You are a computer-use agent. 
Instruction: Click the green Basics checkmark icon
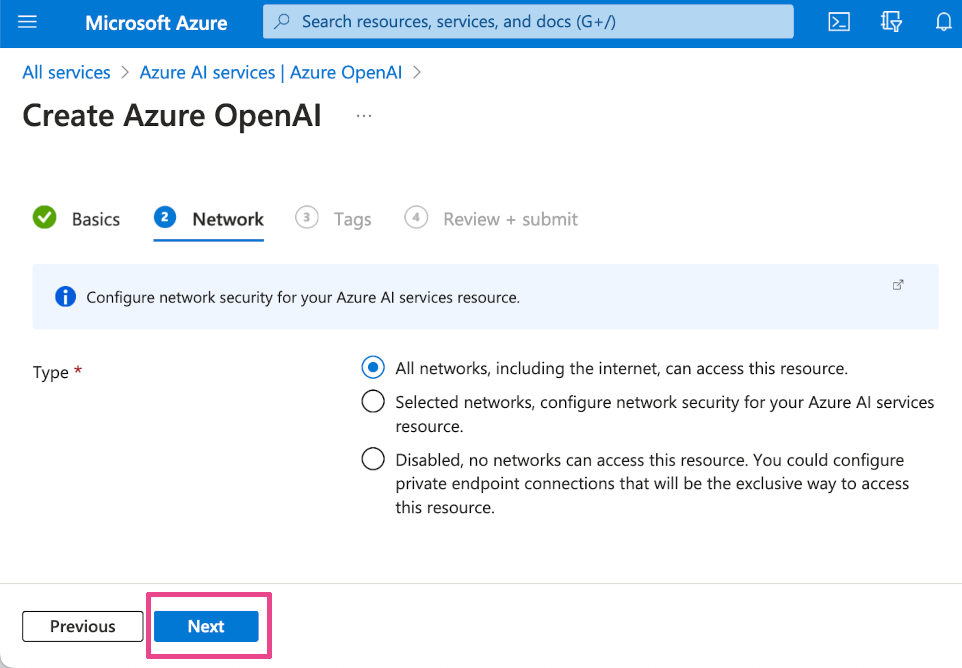45,218
